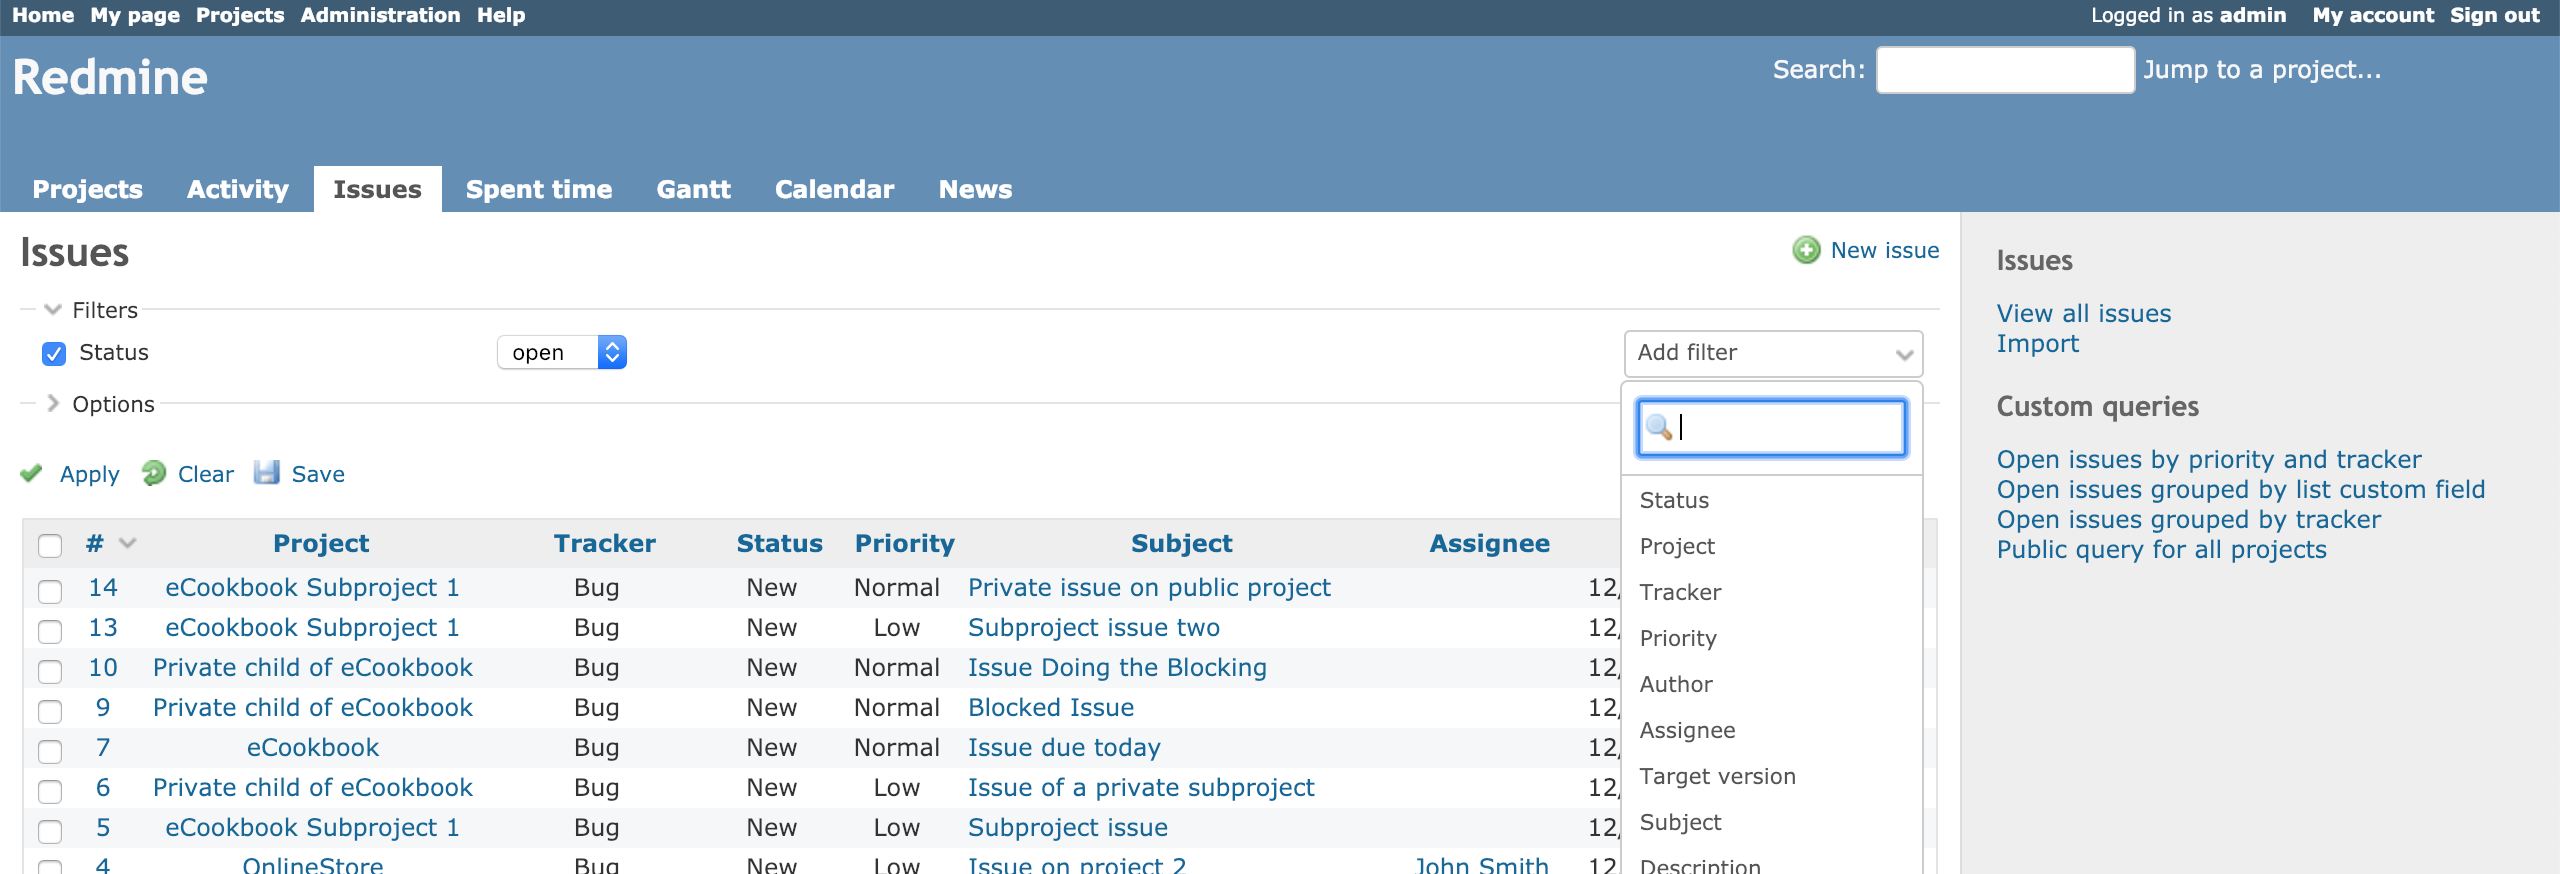Open the Blocked Issue subject link

point(1051,707)
